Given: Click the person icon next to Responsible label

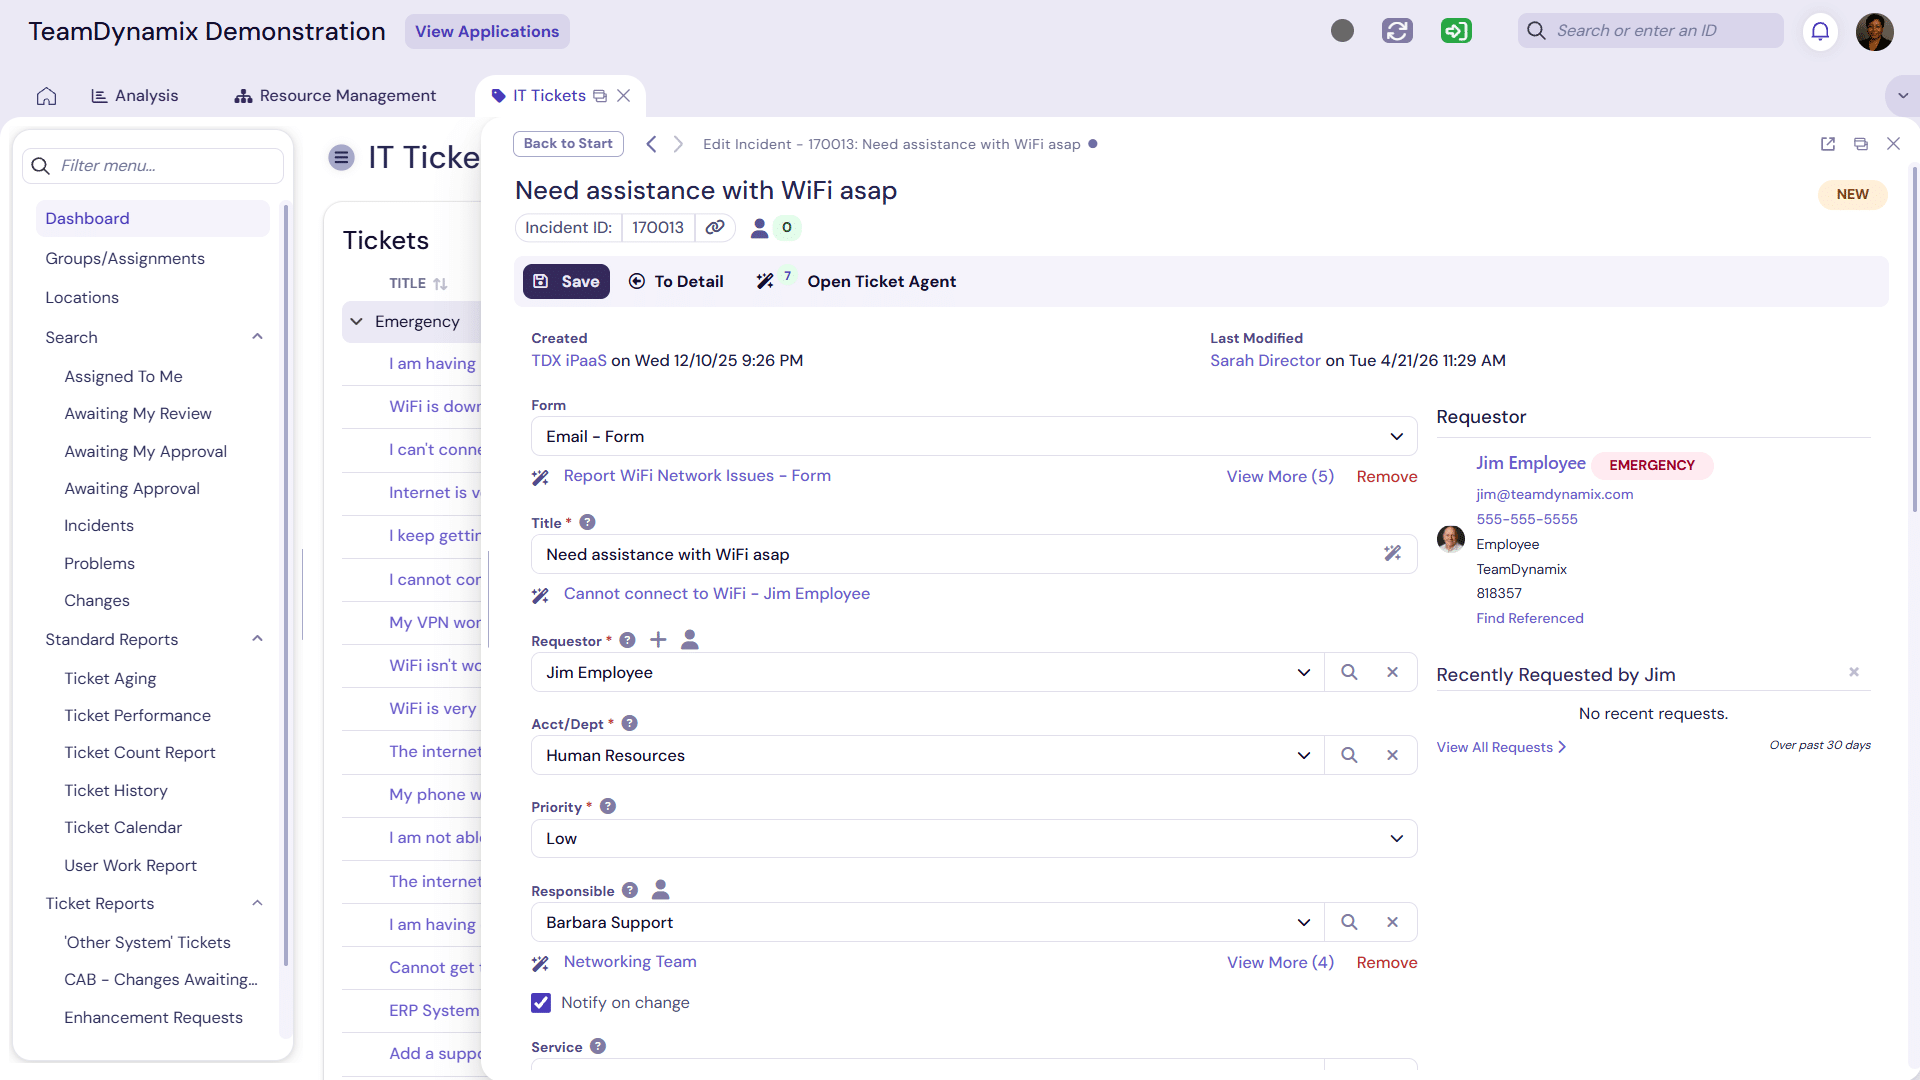Looking at the screenshot, I should tap(661, 889).
